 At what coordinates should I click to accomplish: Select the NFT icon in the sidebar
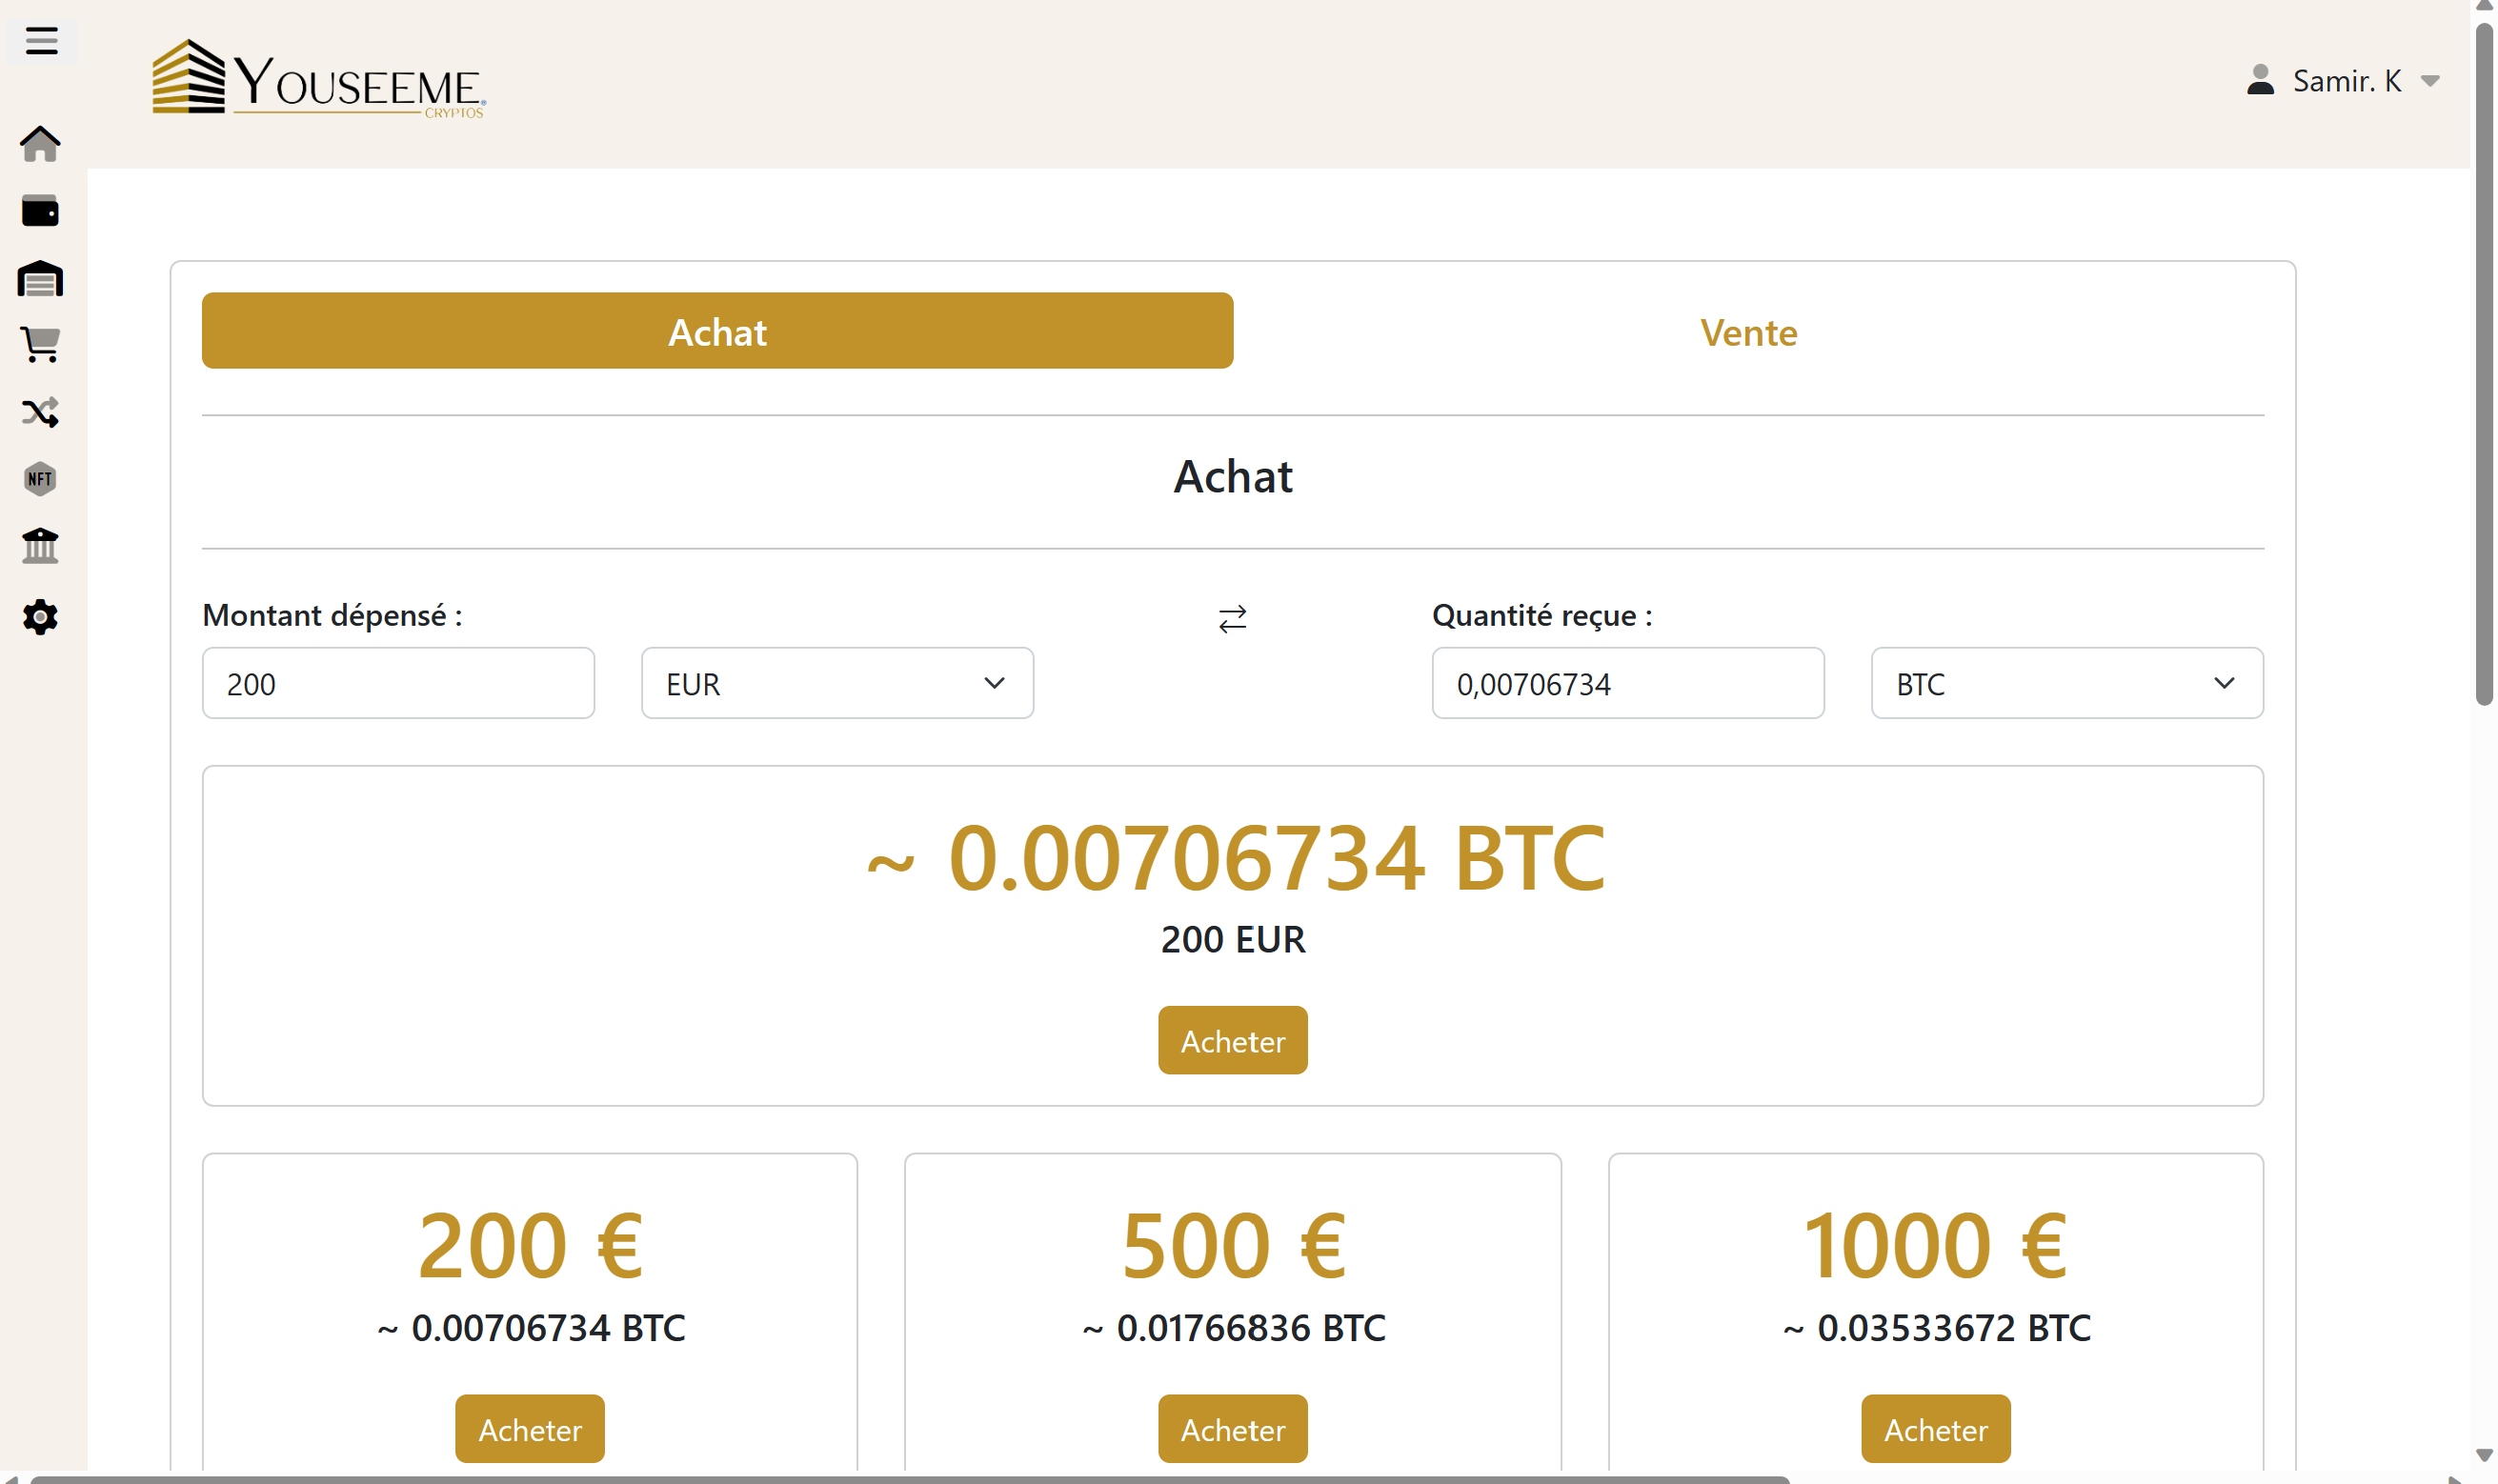(x=40, y=480)
